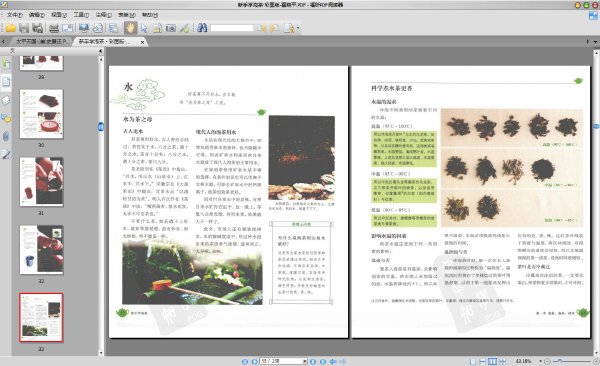Select page 30 thumbnail
The height and width of the screenshot is (366, 600).
coord(41,114)
